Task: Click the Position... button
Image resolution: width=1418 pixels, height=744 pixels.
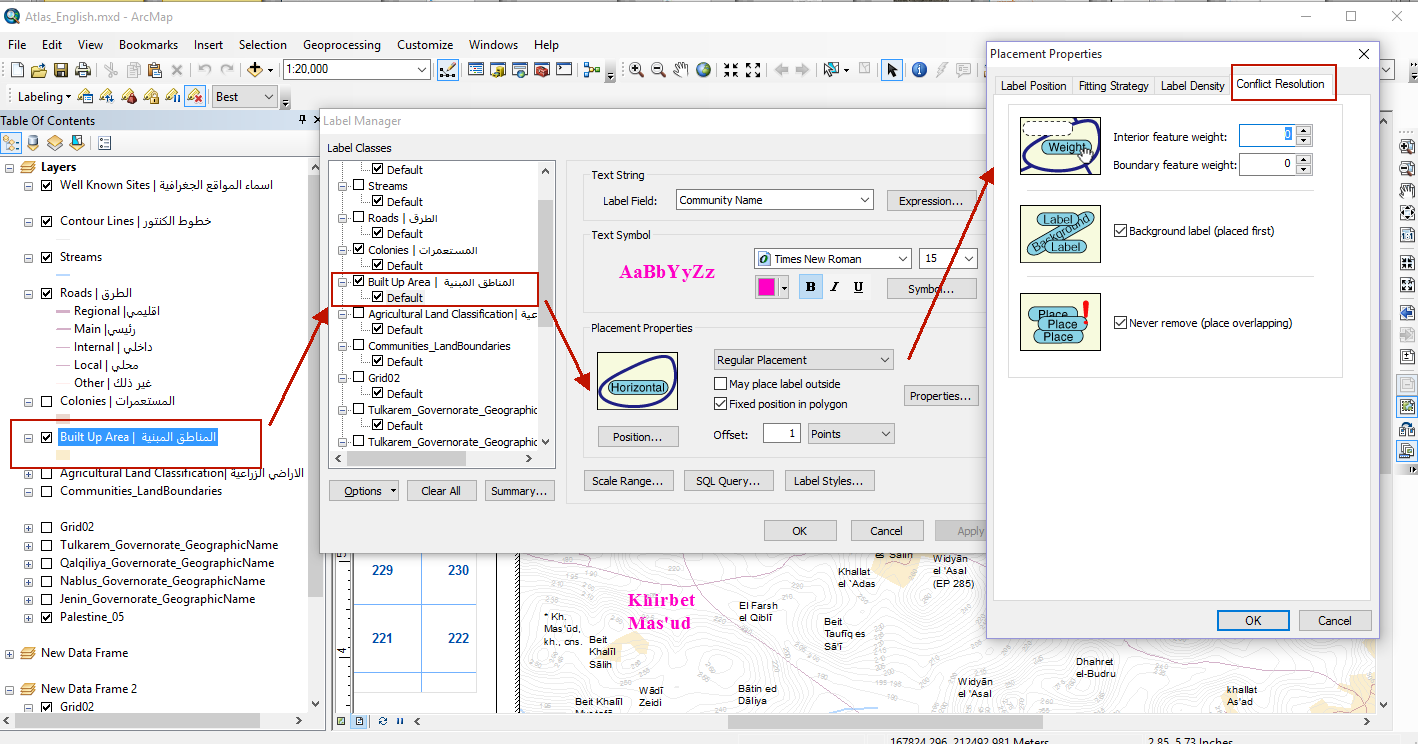Action: [x=638, y=437]
